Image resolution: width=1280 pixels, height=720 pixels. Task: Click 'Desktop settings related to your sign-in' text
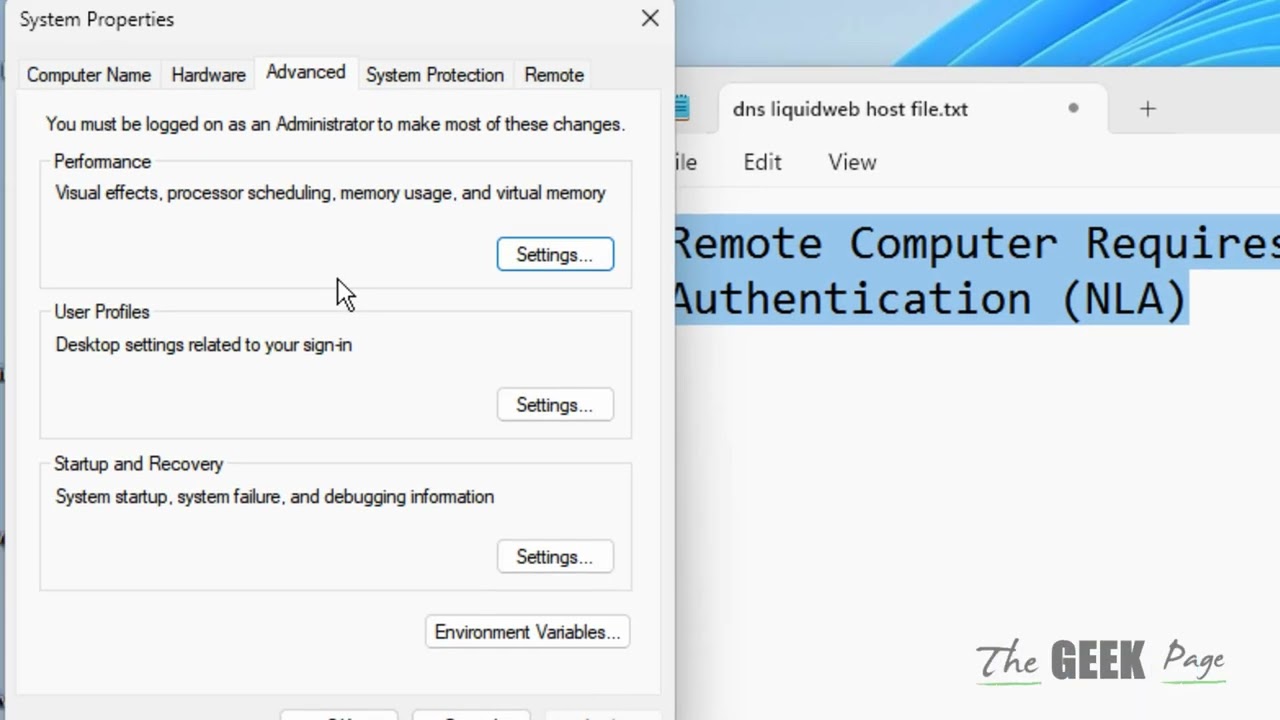click(x=204, y=345)
